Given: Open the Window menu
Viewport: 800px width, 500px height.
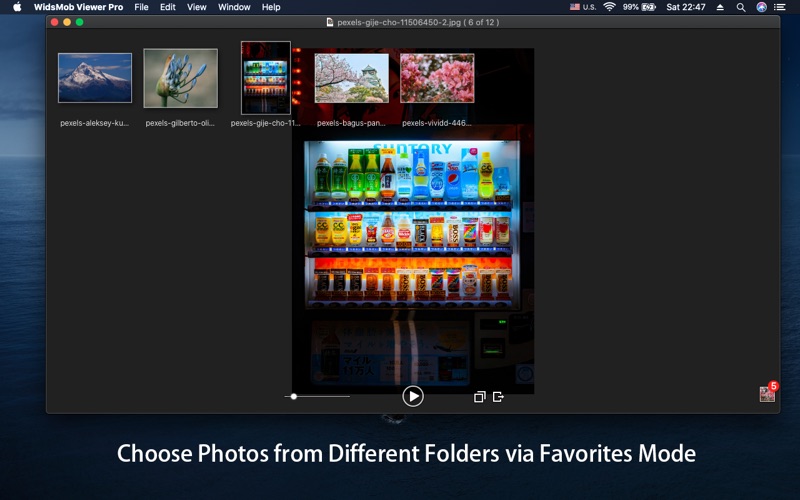Looking at the screenshot, I should point(234,7).
